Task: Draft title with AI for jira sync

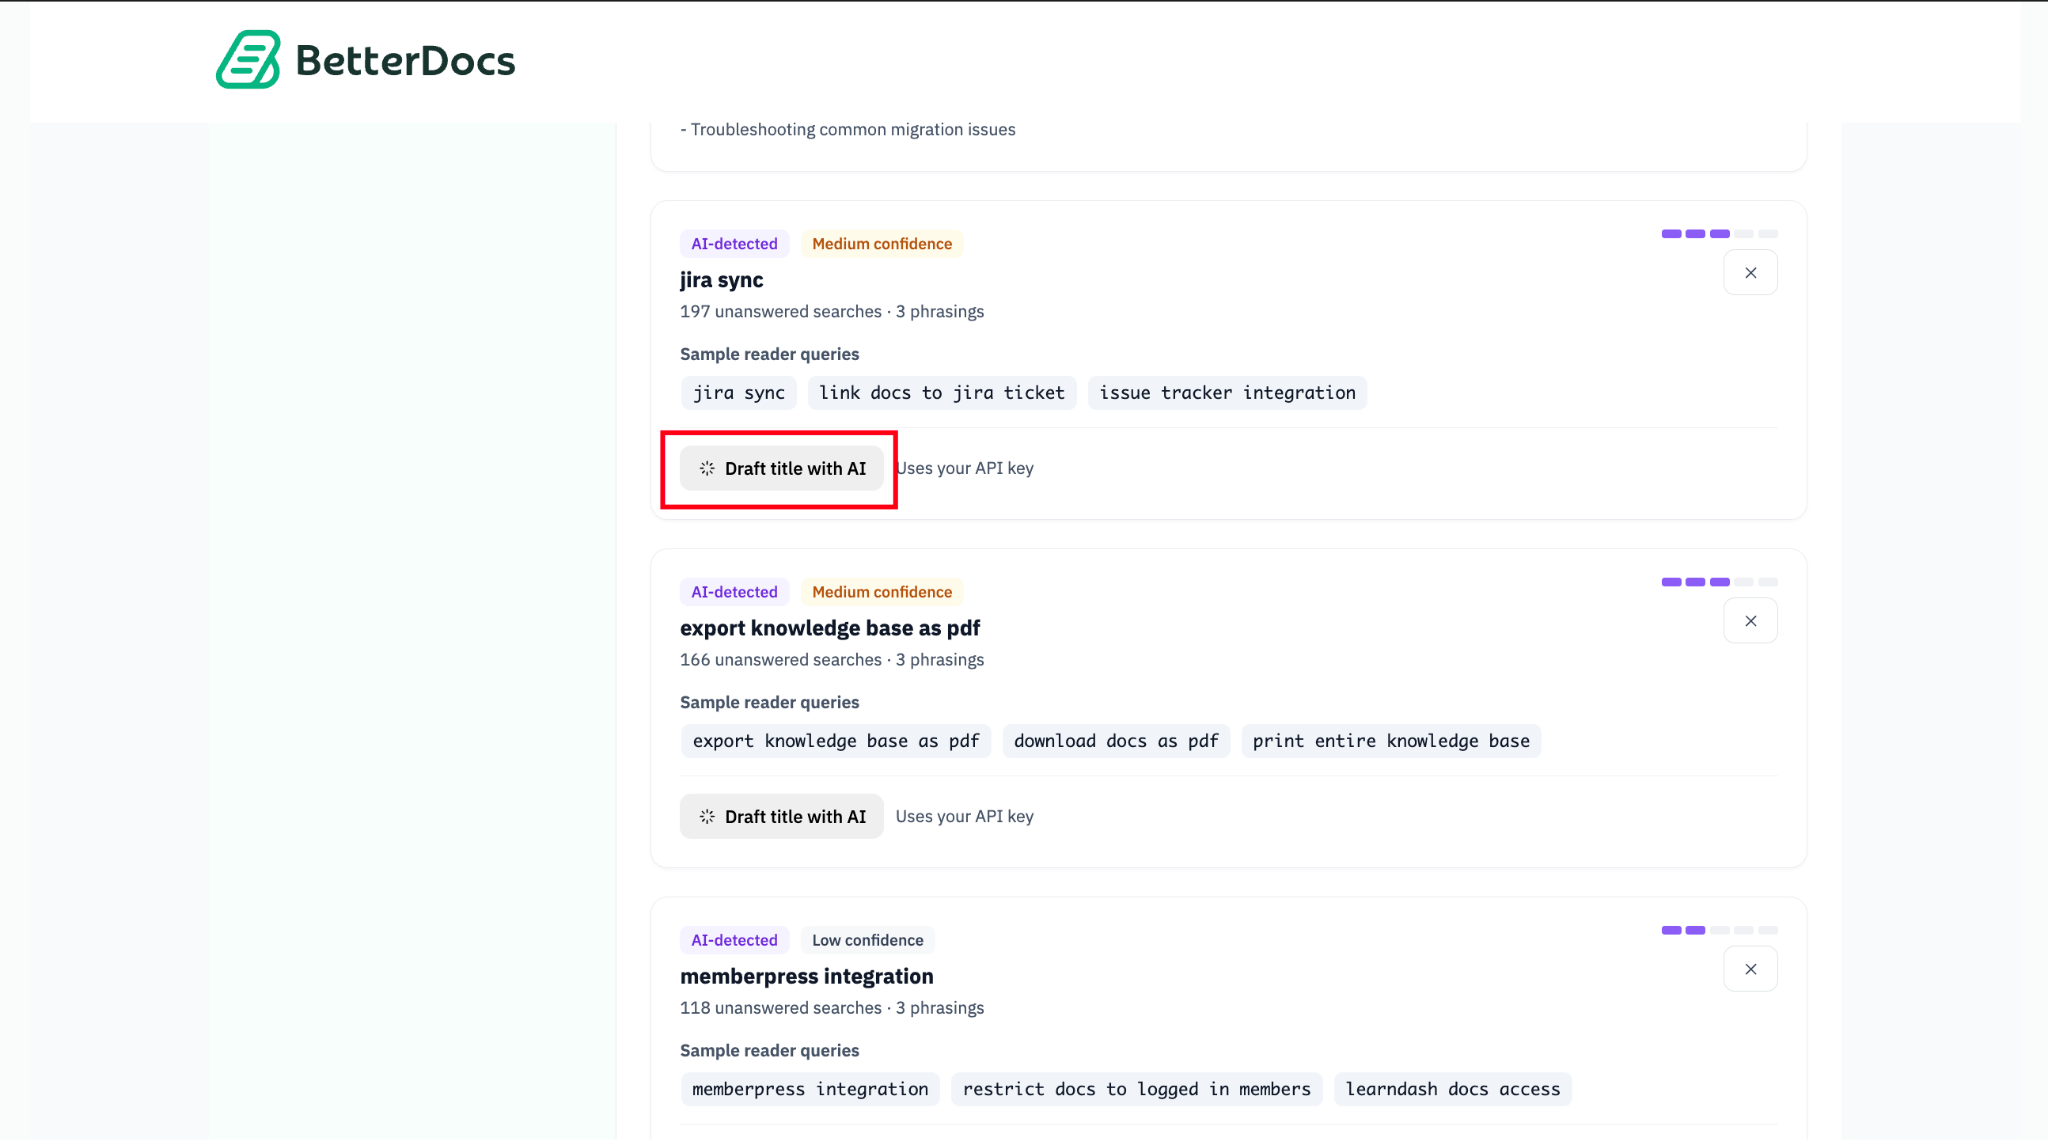Action: [782, 468]
